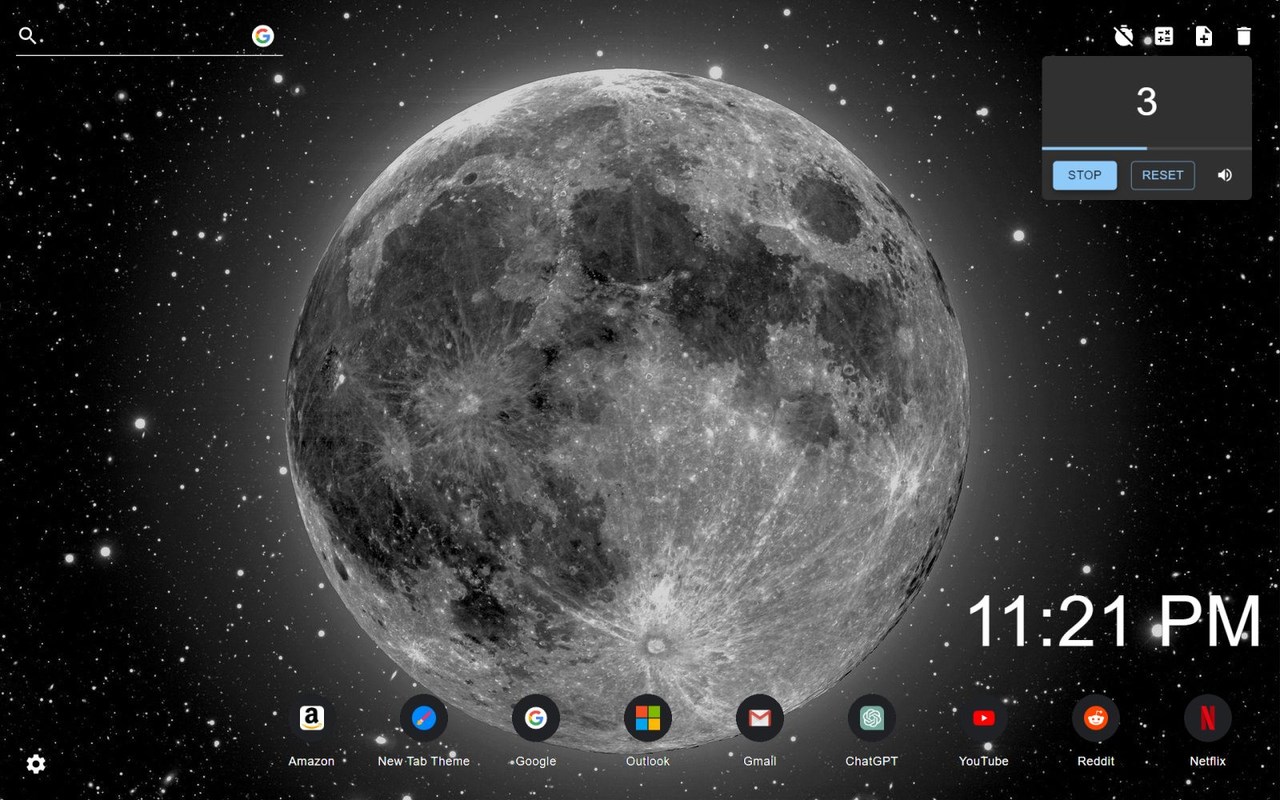Open the Amazon shortcut icon
1280x800 pixels.
pos(312,718)
